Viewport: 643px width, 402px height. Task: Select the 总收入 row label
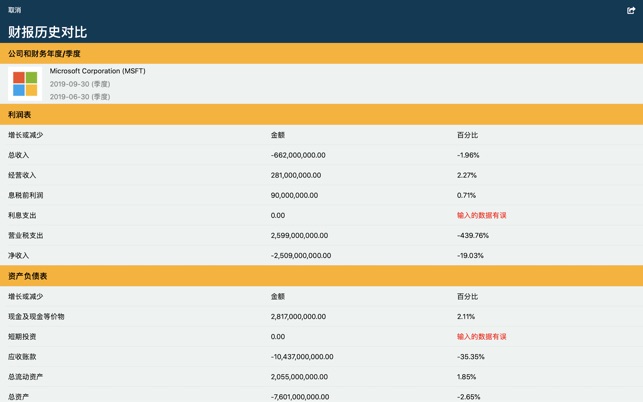point(18,155)
